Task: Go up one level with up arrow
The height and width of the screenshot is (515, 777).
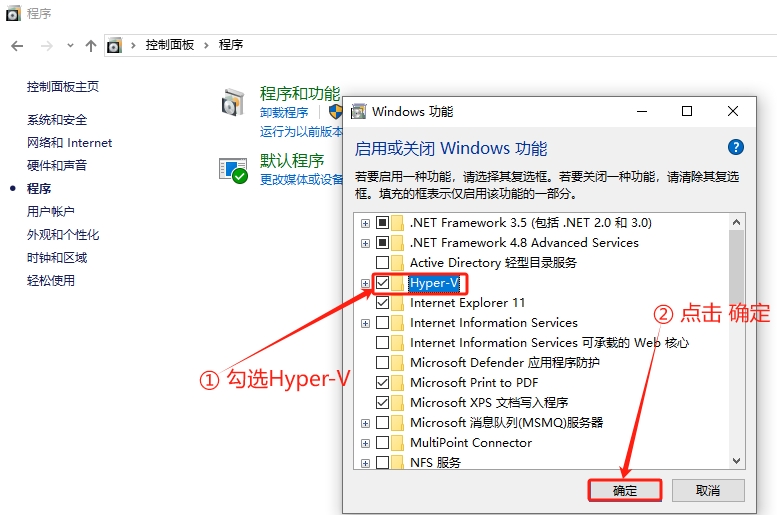Action: click(x=91, y=46)
